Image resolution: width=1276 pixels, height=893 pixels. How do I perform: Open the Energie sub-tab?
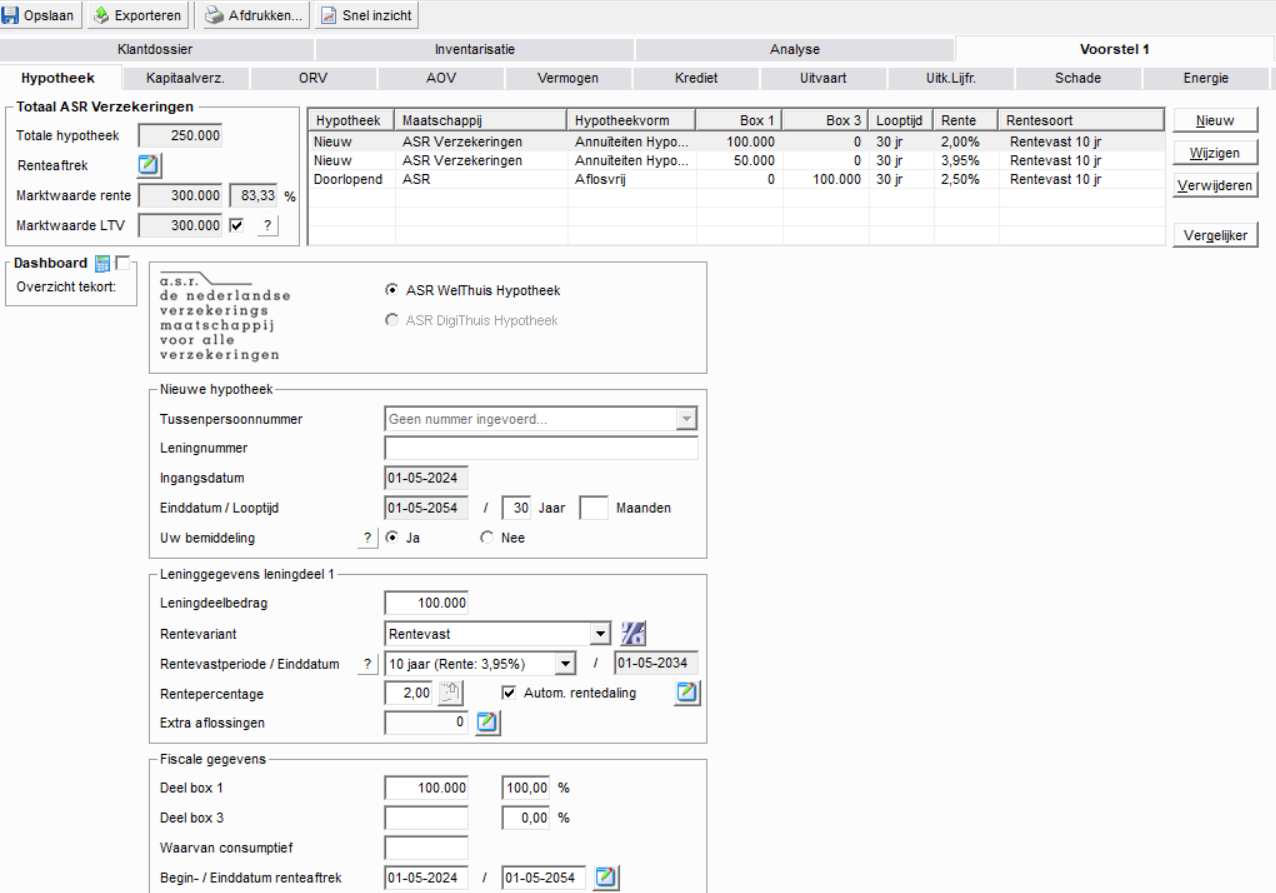pos(1206,78)
